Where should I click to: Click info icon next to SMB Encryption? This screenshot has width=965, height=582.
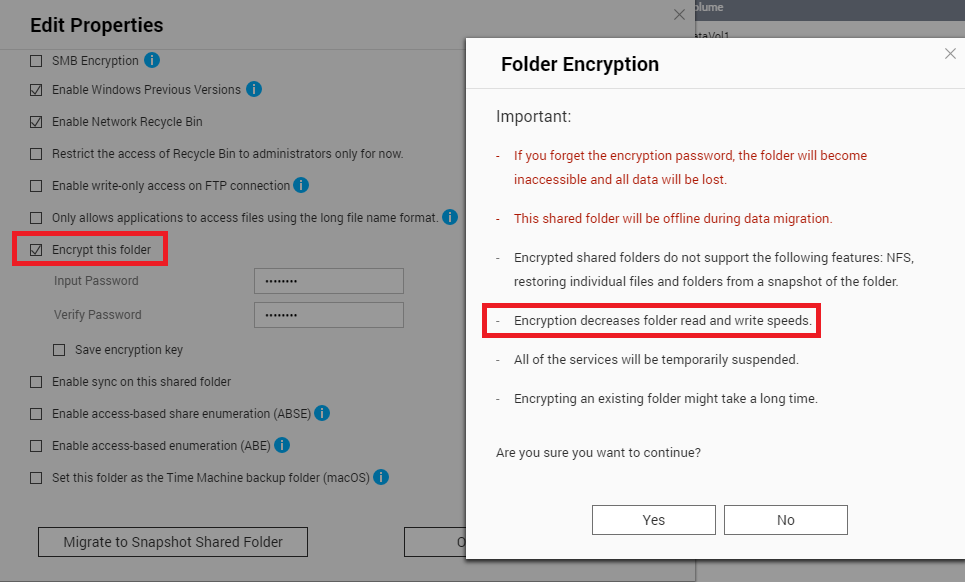pos(151,60)
